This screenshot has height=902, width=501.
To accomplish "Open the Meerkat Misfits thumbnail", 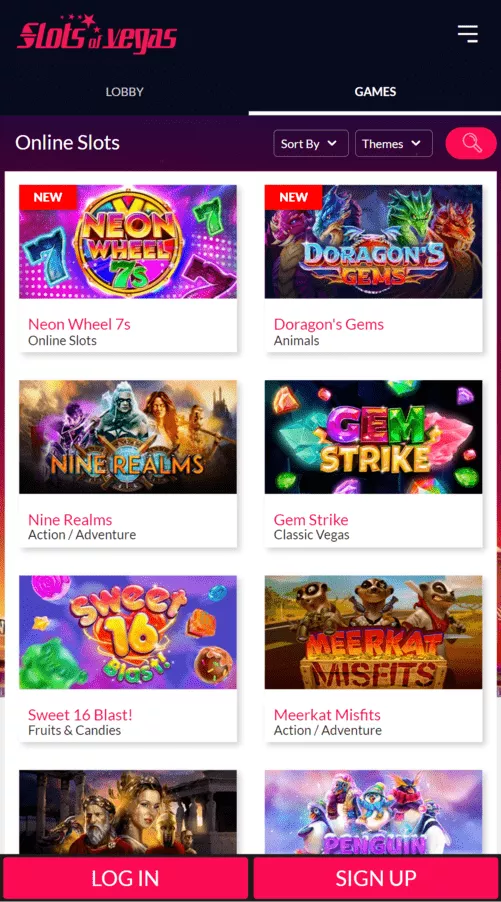I will 373,632.
